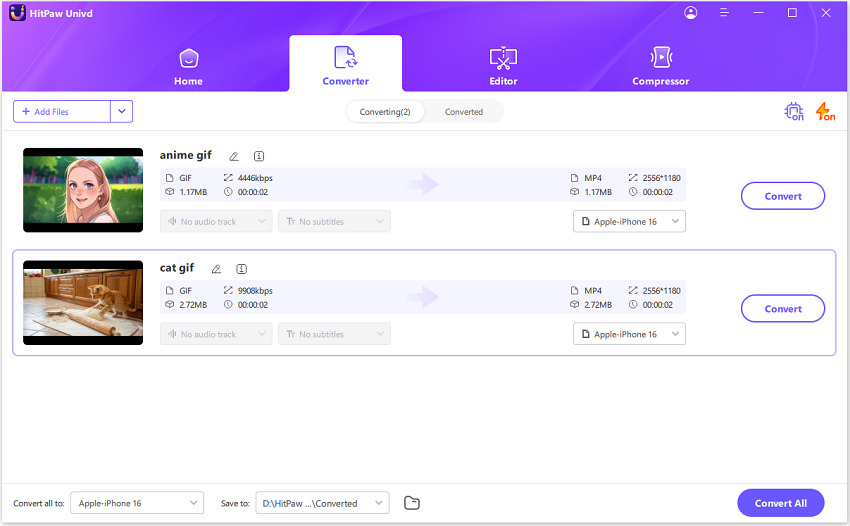The width and height of the screenshot is (850, 526).
Task: Rename anime gif with pencil icon
Action: (234, 156)
